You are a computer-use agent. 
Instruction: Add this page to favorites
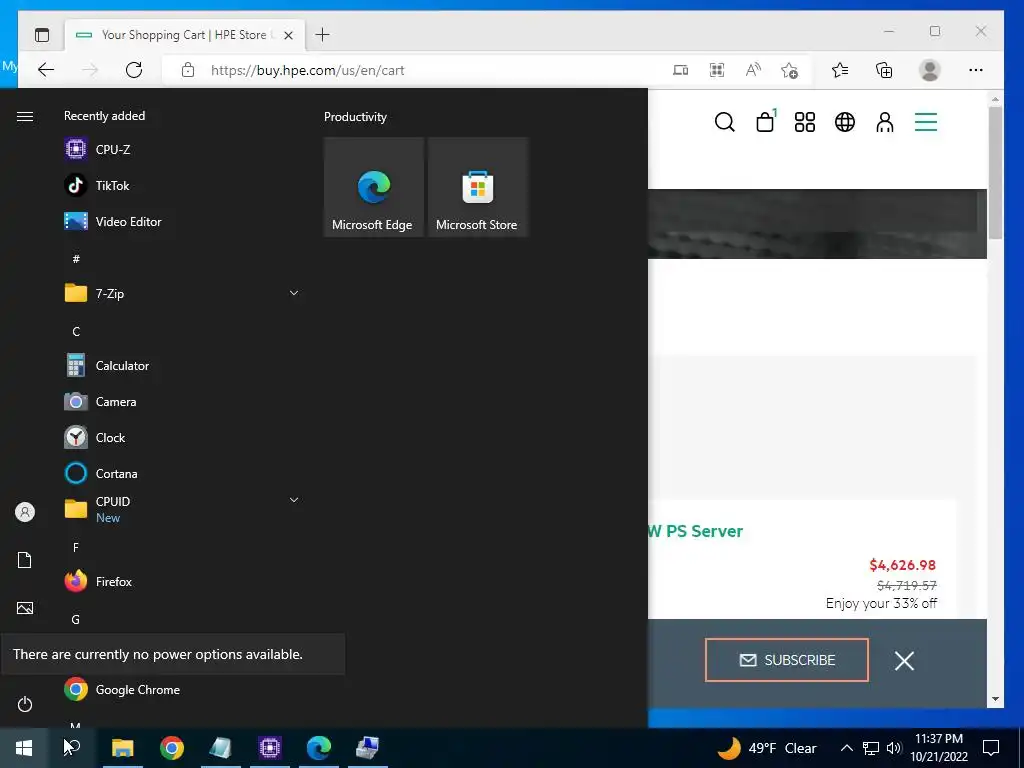790,70
